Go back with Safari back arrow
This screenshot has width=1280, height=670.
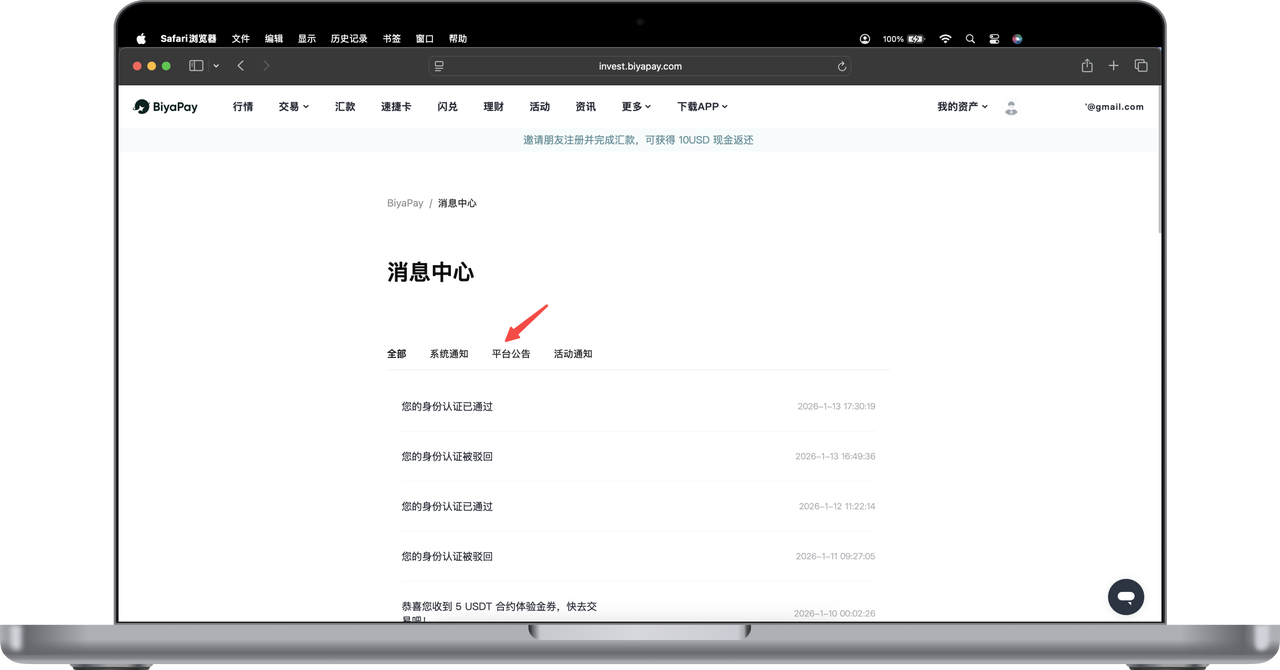click(x=241, y=66)
